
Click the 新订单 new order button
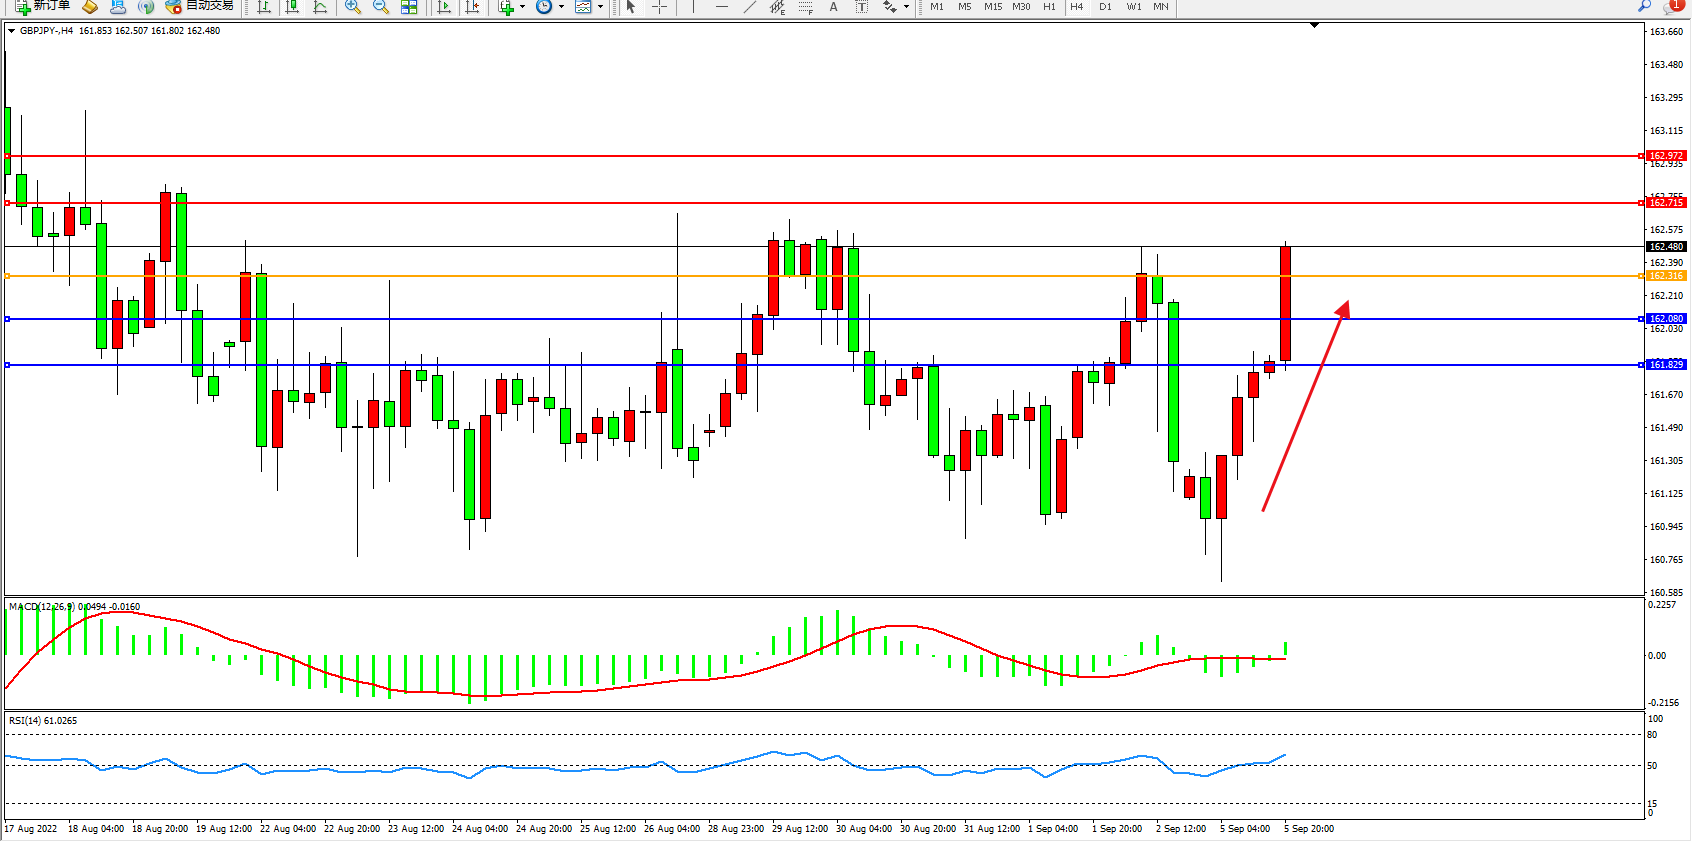[x=43, y=6]
